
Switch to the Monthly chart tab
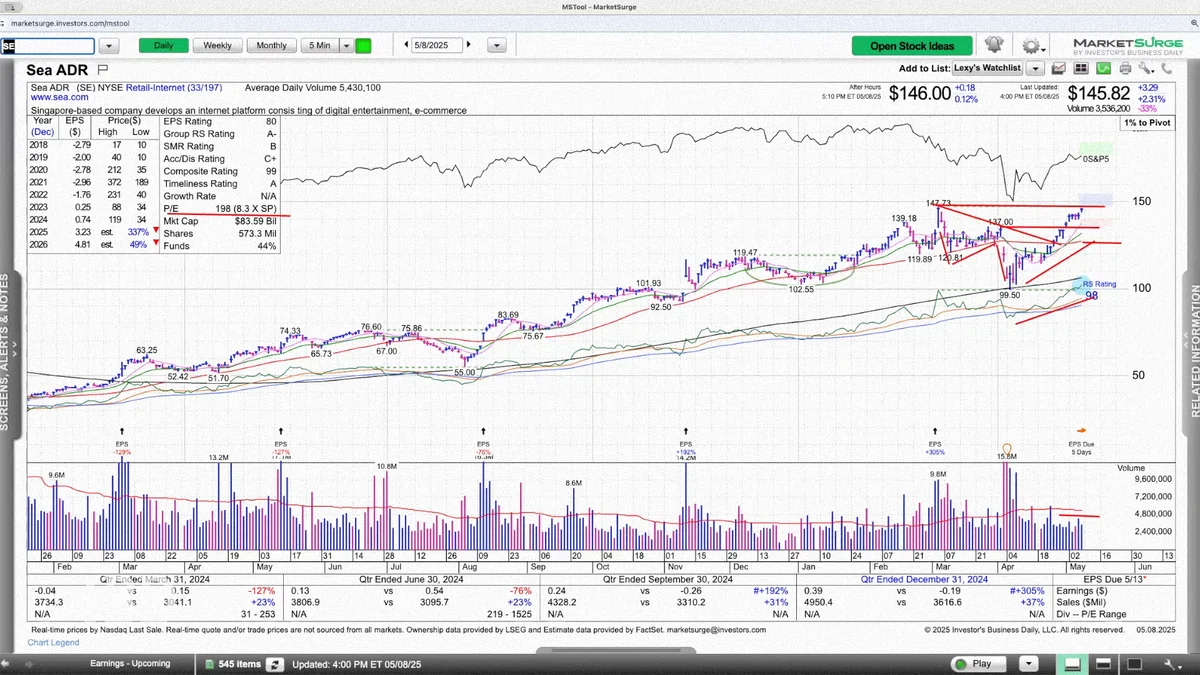(x=271, y=45)
